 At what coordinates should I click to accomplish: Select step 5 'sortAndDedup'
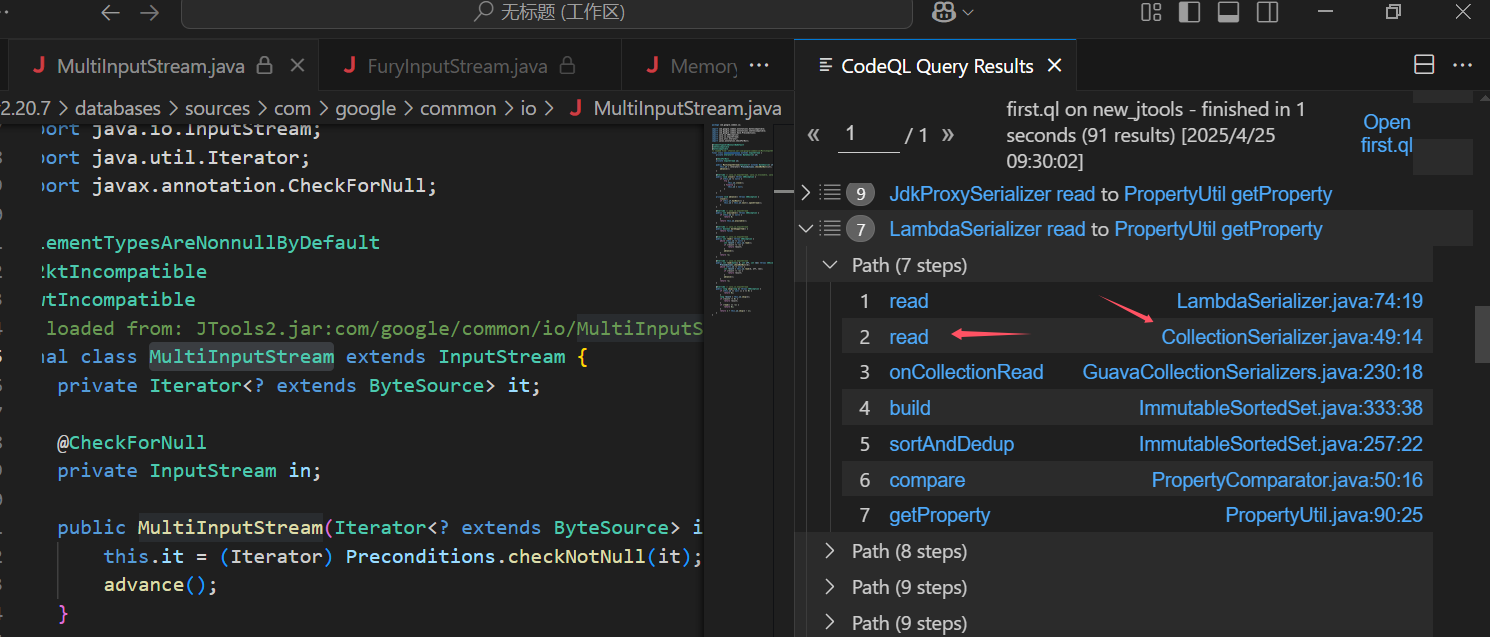(x=952, y=444)
